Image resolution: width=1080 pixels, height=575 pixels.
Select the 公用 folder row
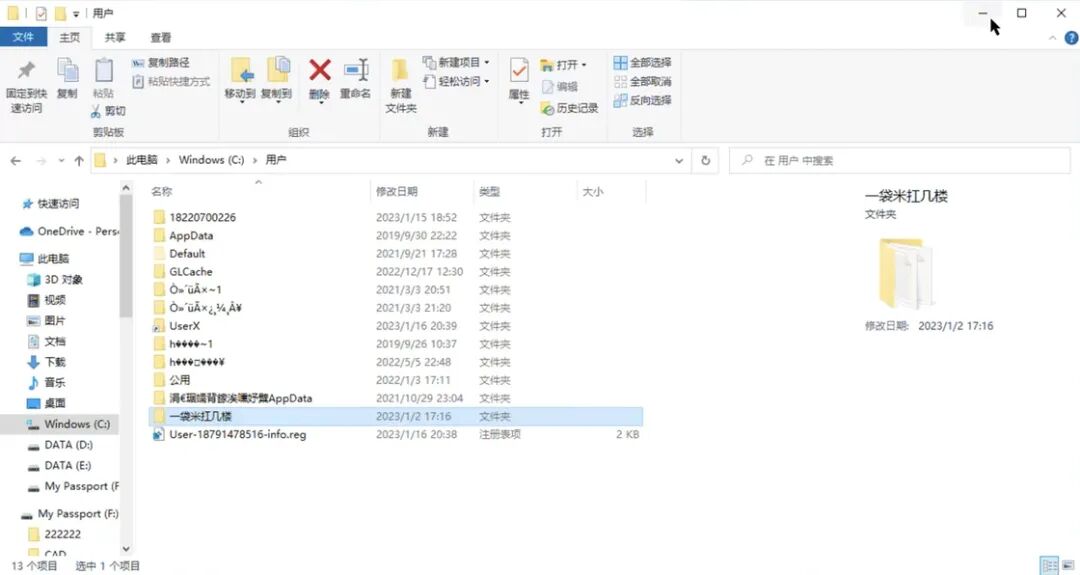[396, 380]
